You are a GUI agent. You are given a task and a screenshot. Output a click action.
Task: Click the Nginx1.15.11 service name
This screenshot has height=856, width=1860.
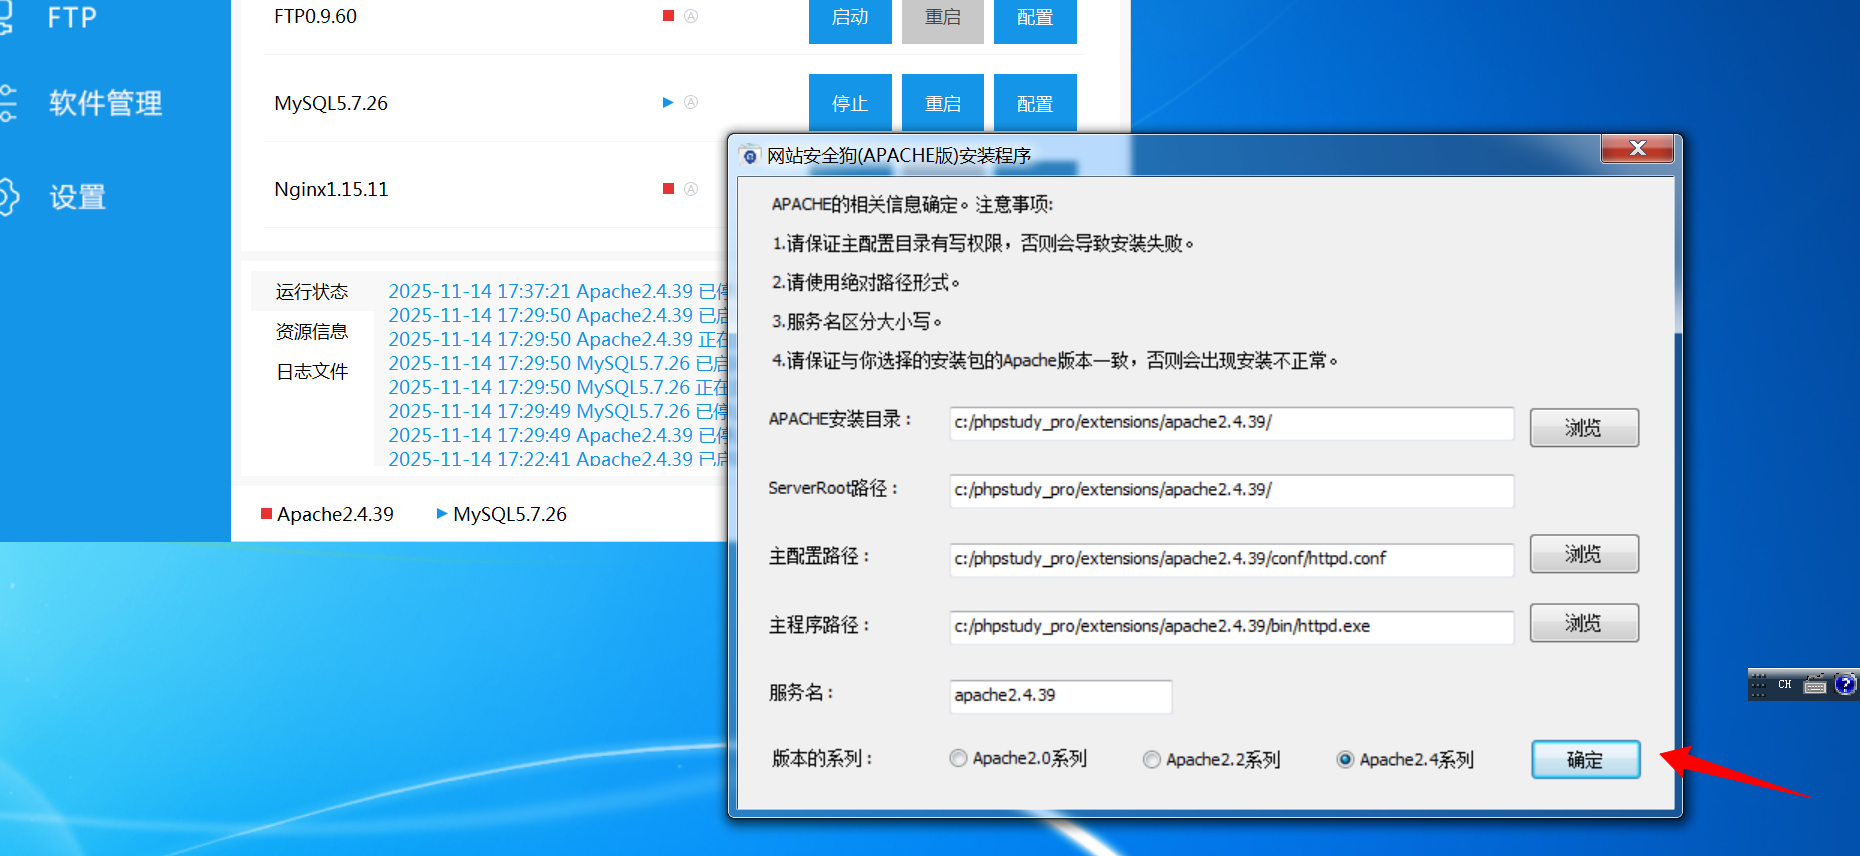click(331, 189)
